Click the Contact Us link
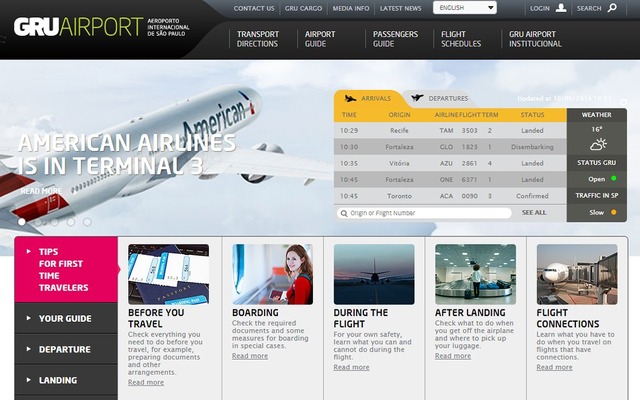This screenshot has width=640, height=400. [x=254, y=8]
